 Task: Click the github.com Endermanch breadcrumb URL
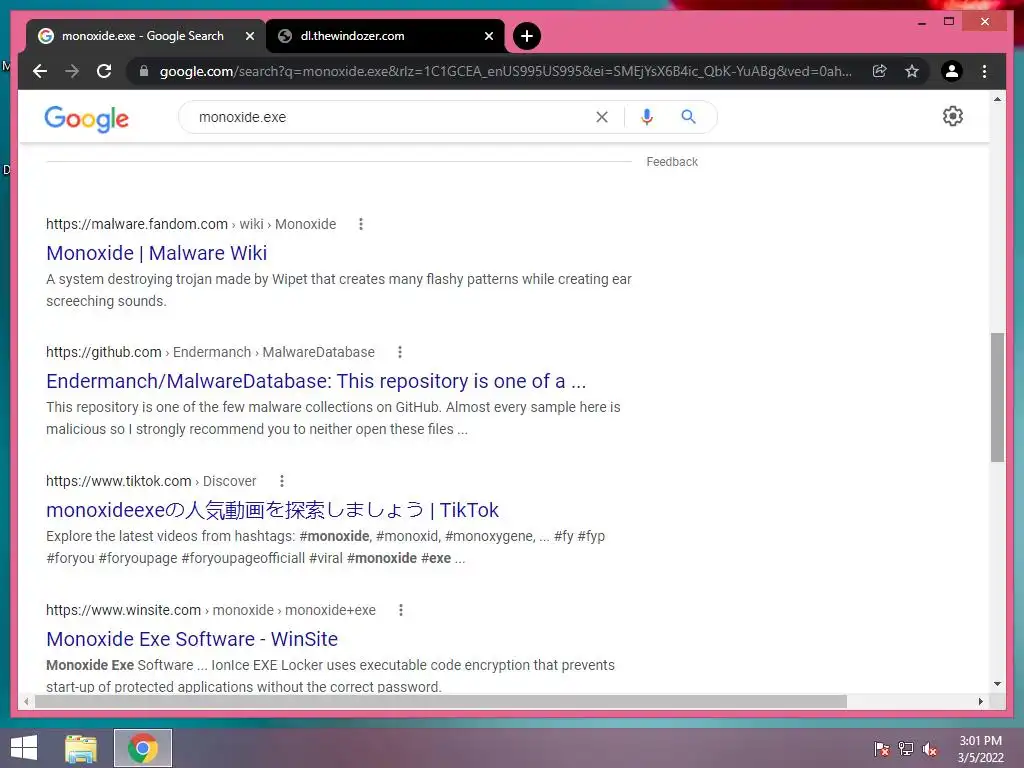[x=210, y=352]
